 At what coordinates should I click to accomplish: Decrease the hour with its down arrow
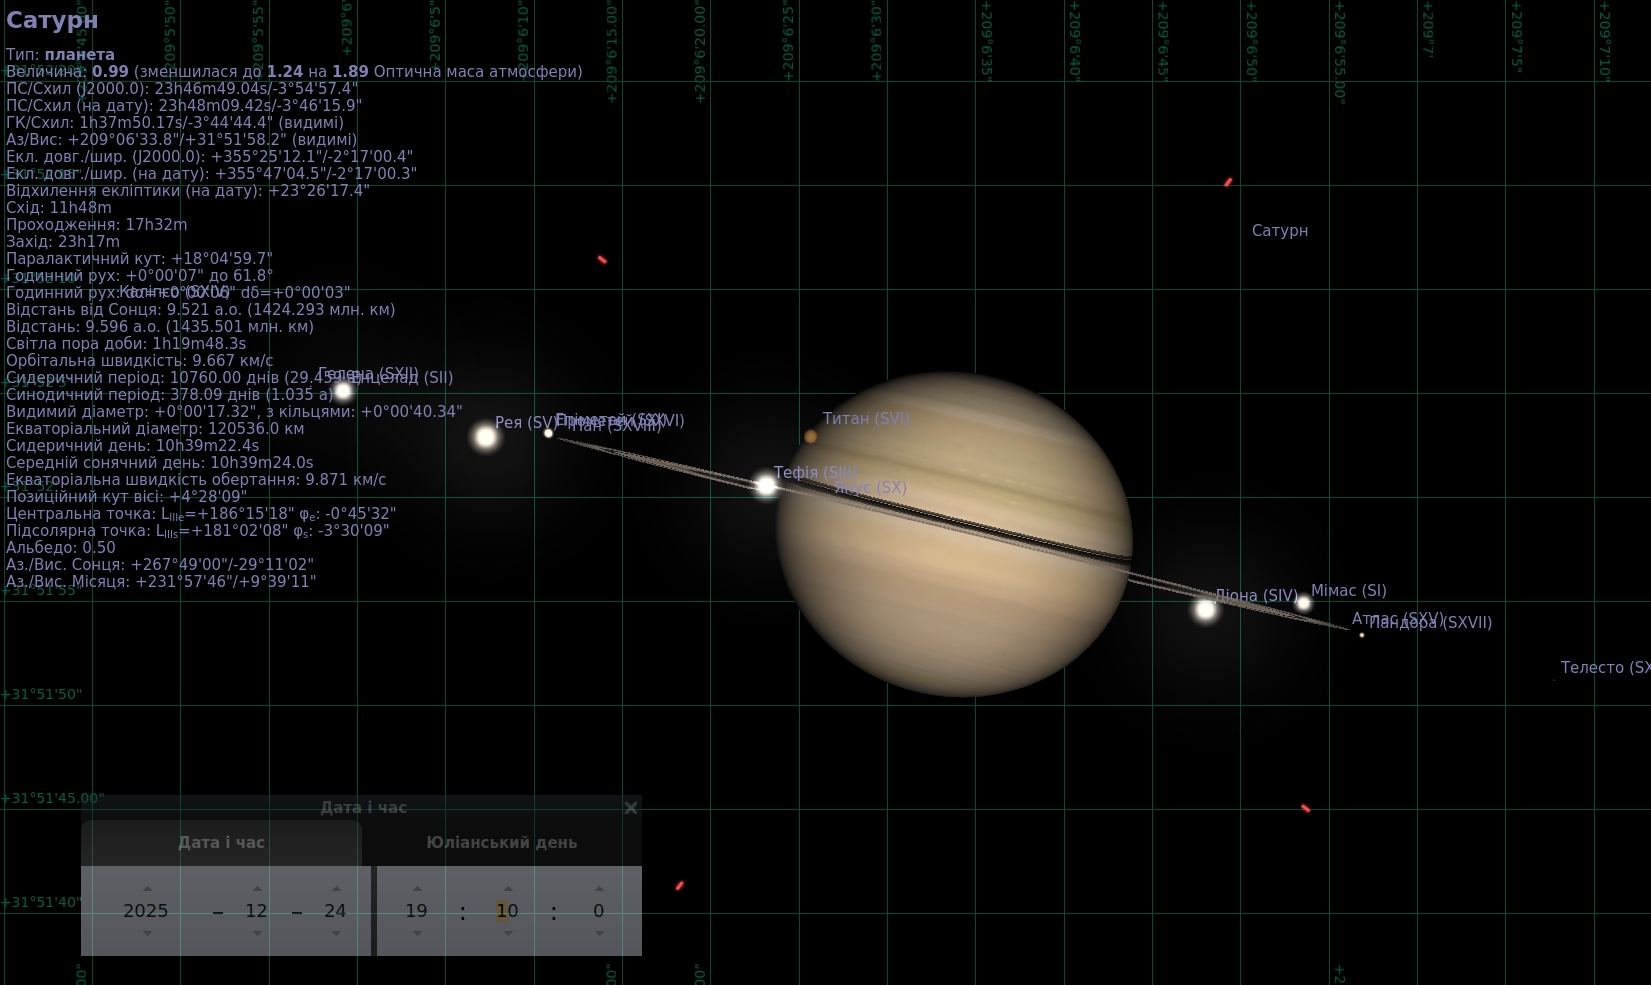click(417, 933)
